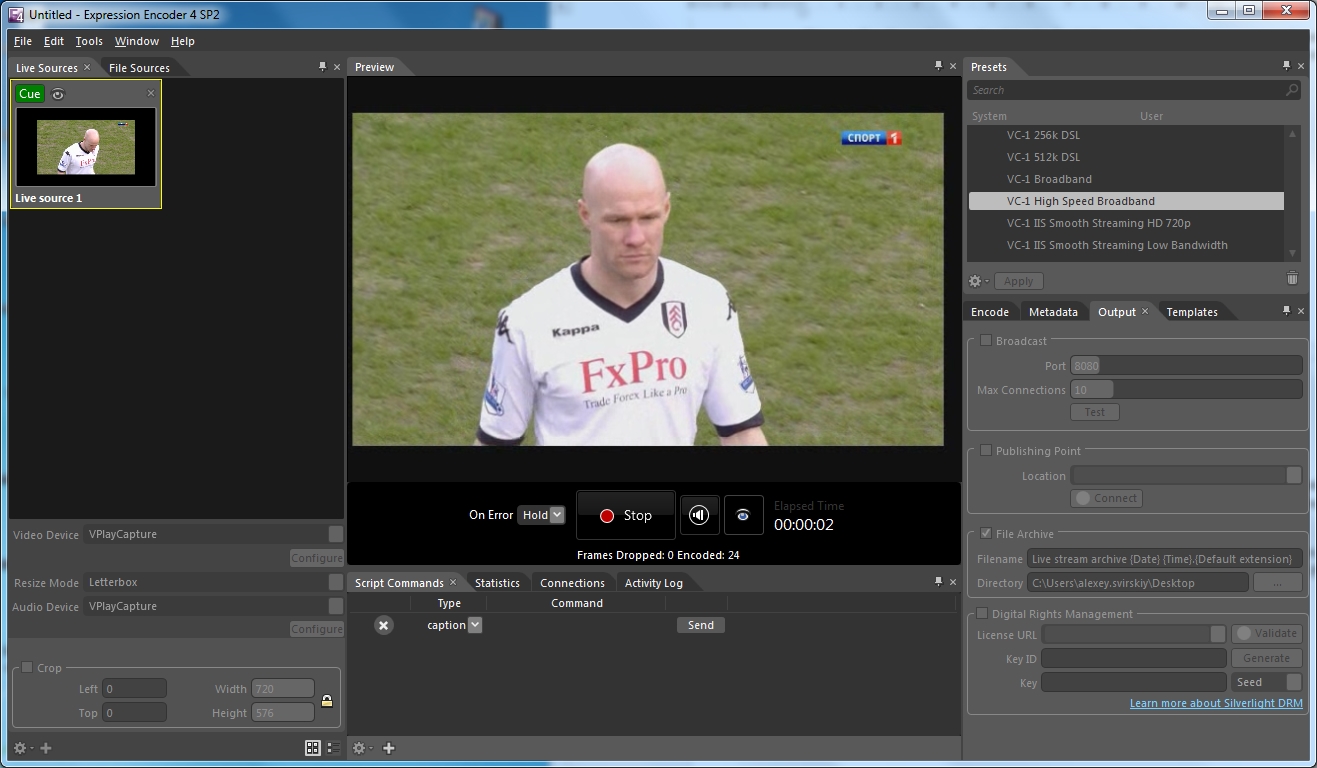
Task: Open the Resize Mode dropdown
Action: tap(336, 582)
